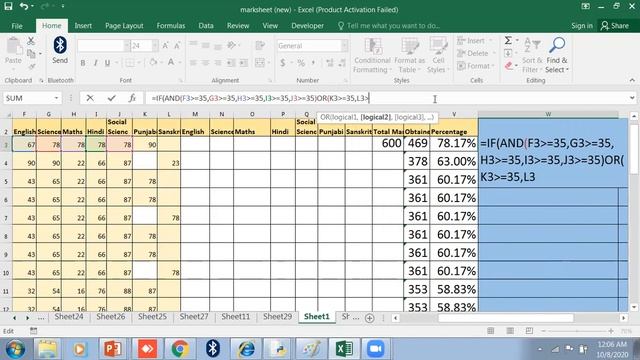The width and height of the screenshot is (640, 360).
Task: Switch to the Page Layout tab
Action: (x=124, y=26)
